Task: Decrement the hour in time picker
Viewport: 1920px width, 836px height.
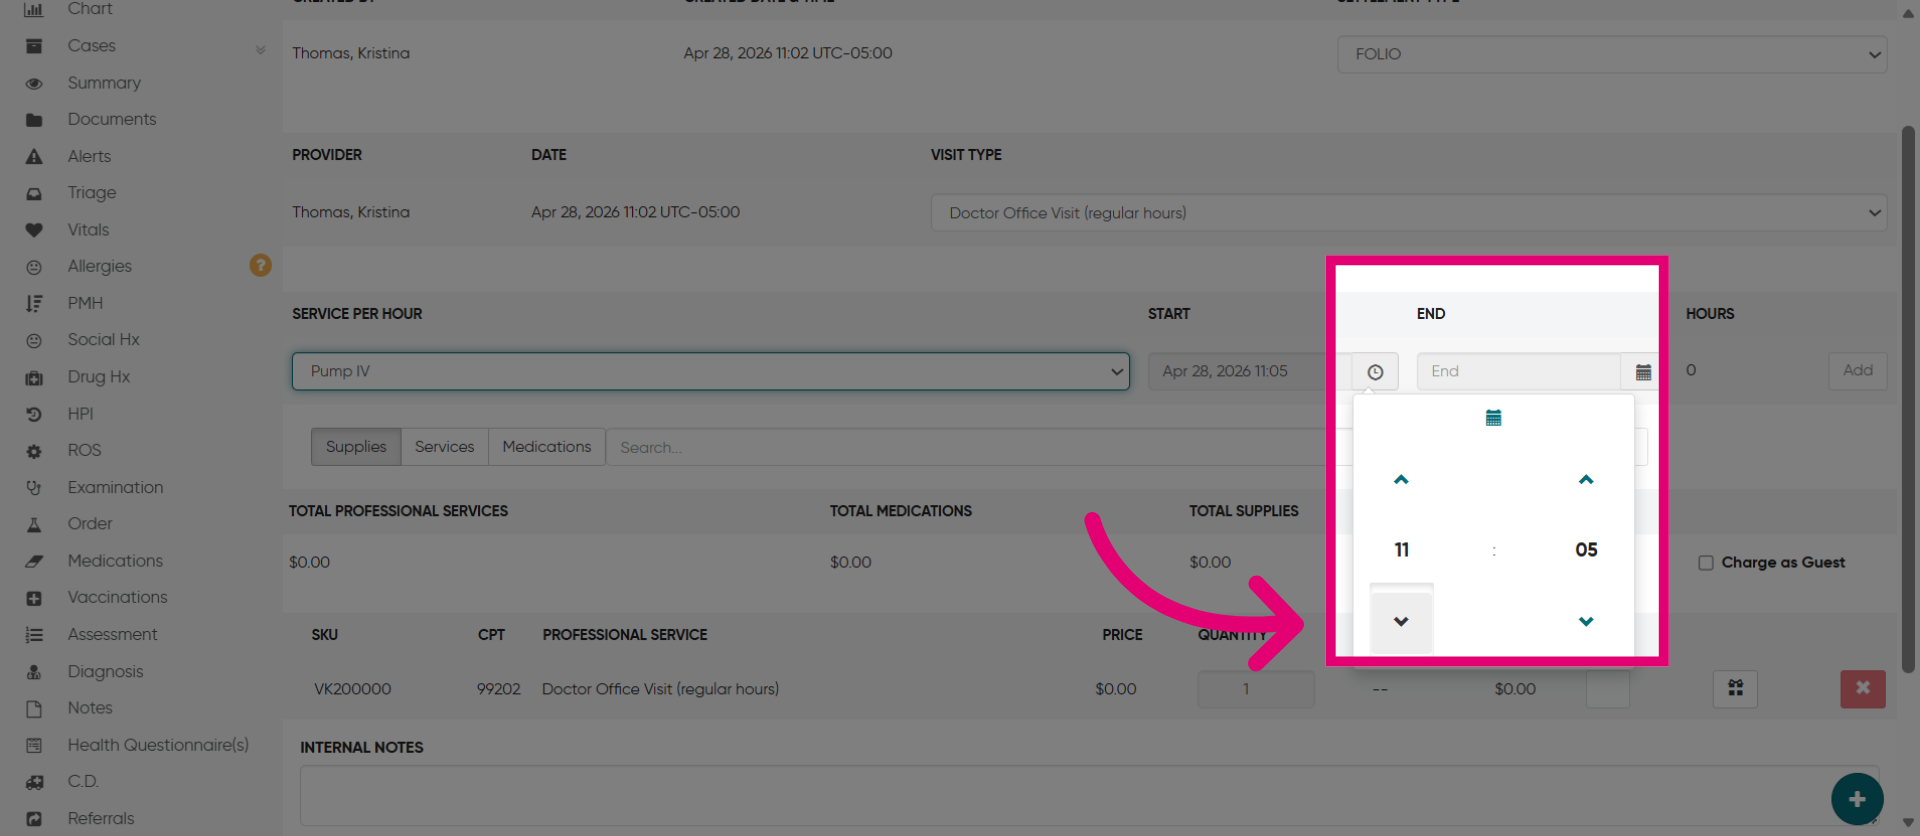Action: pyautogui.click(x=1401, y=621)
